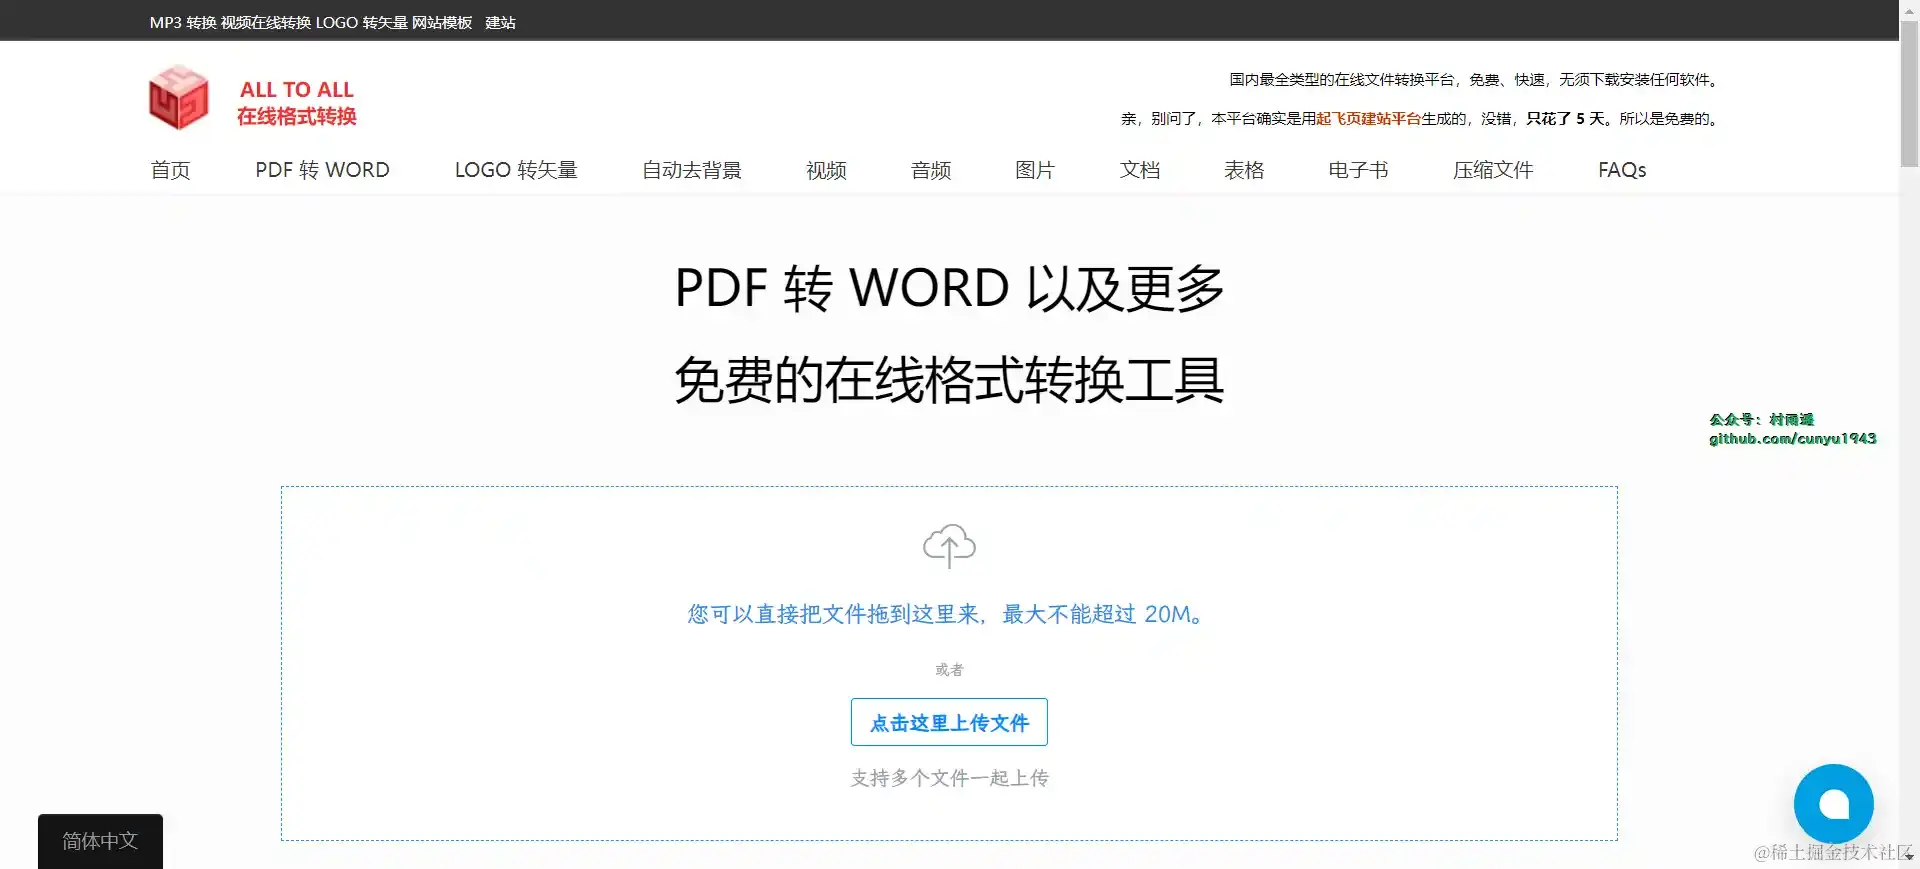Click the cloud upload icon
This screenshot has width=1920, height=869.
click(949, 546)
